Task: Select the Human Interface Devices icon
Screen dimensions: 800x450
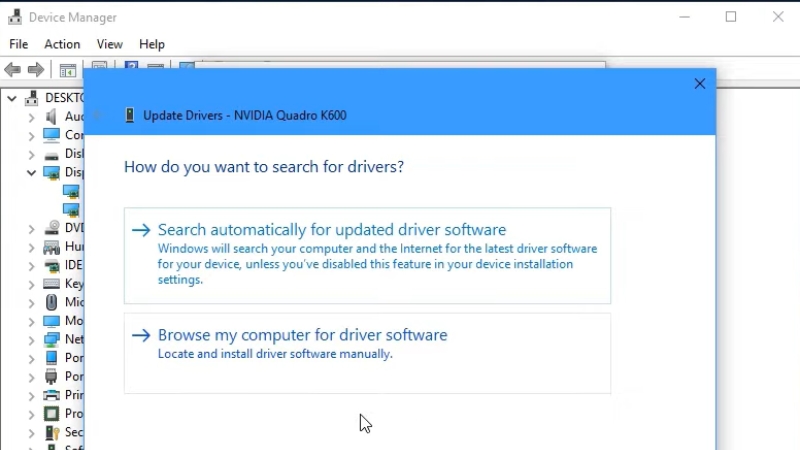Action: (51, 247)
